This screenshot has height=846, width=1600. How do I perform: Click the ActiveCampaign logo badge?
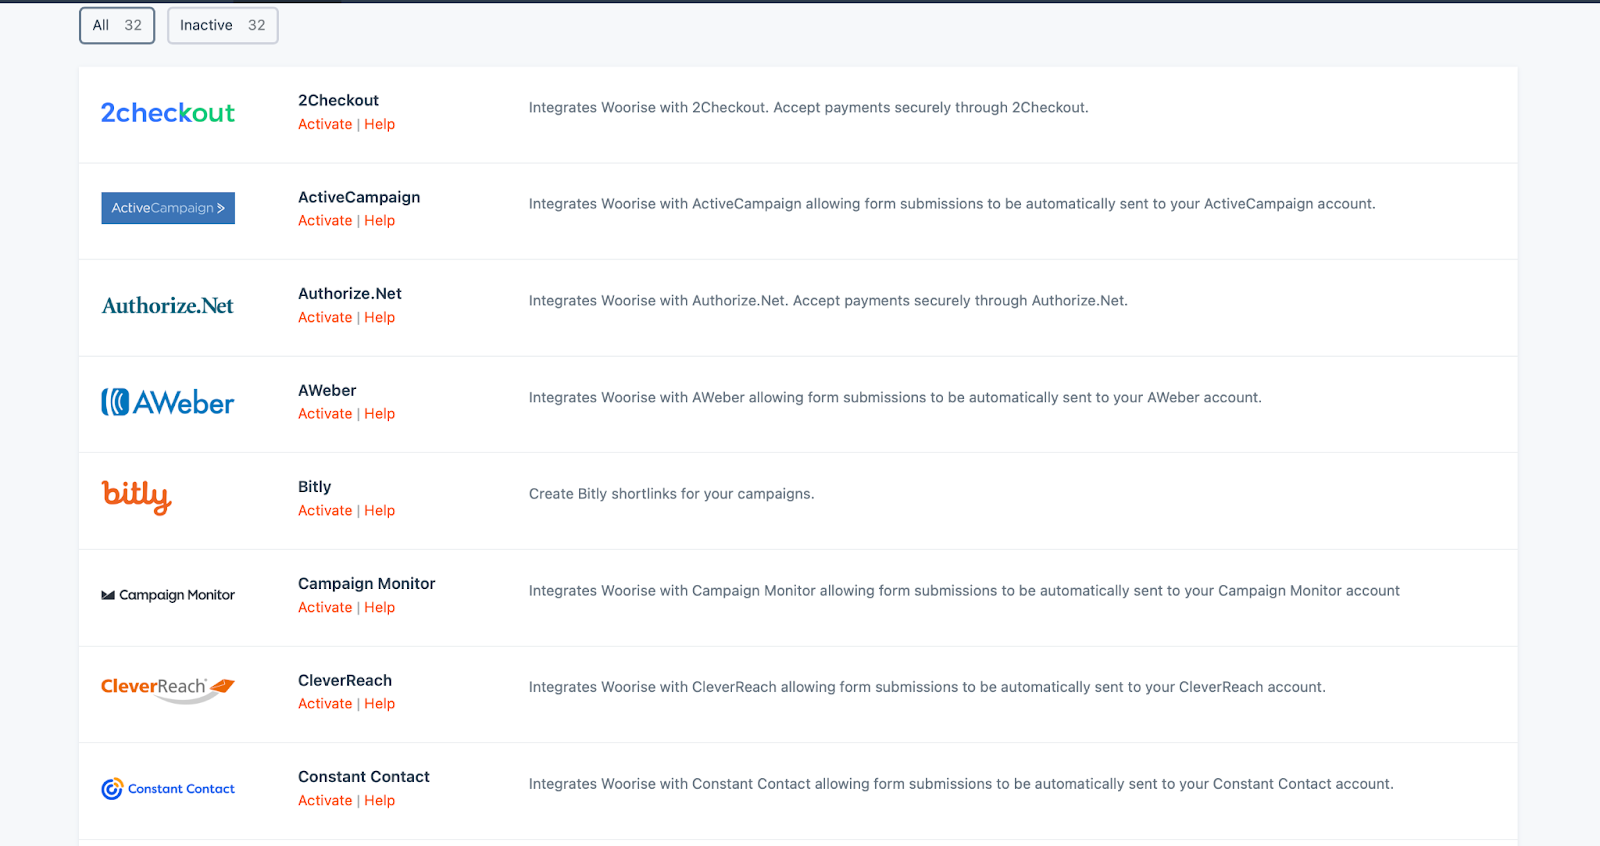click(x=168, y=208)
